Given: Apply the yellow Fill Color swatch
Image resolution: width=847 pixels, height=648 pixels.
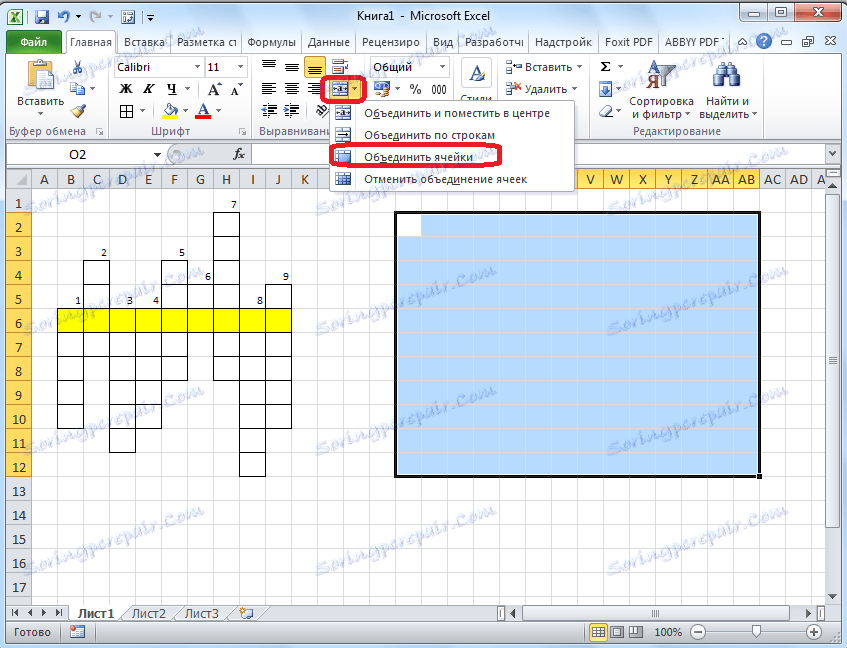Looking at the screenshot, I should click(170, 111).
